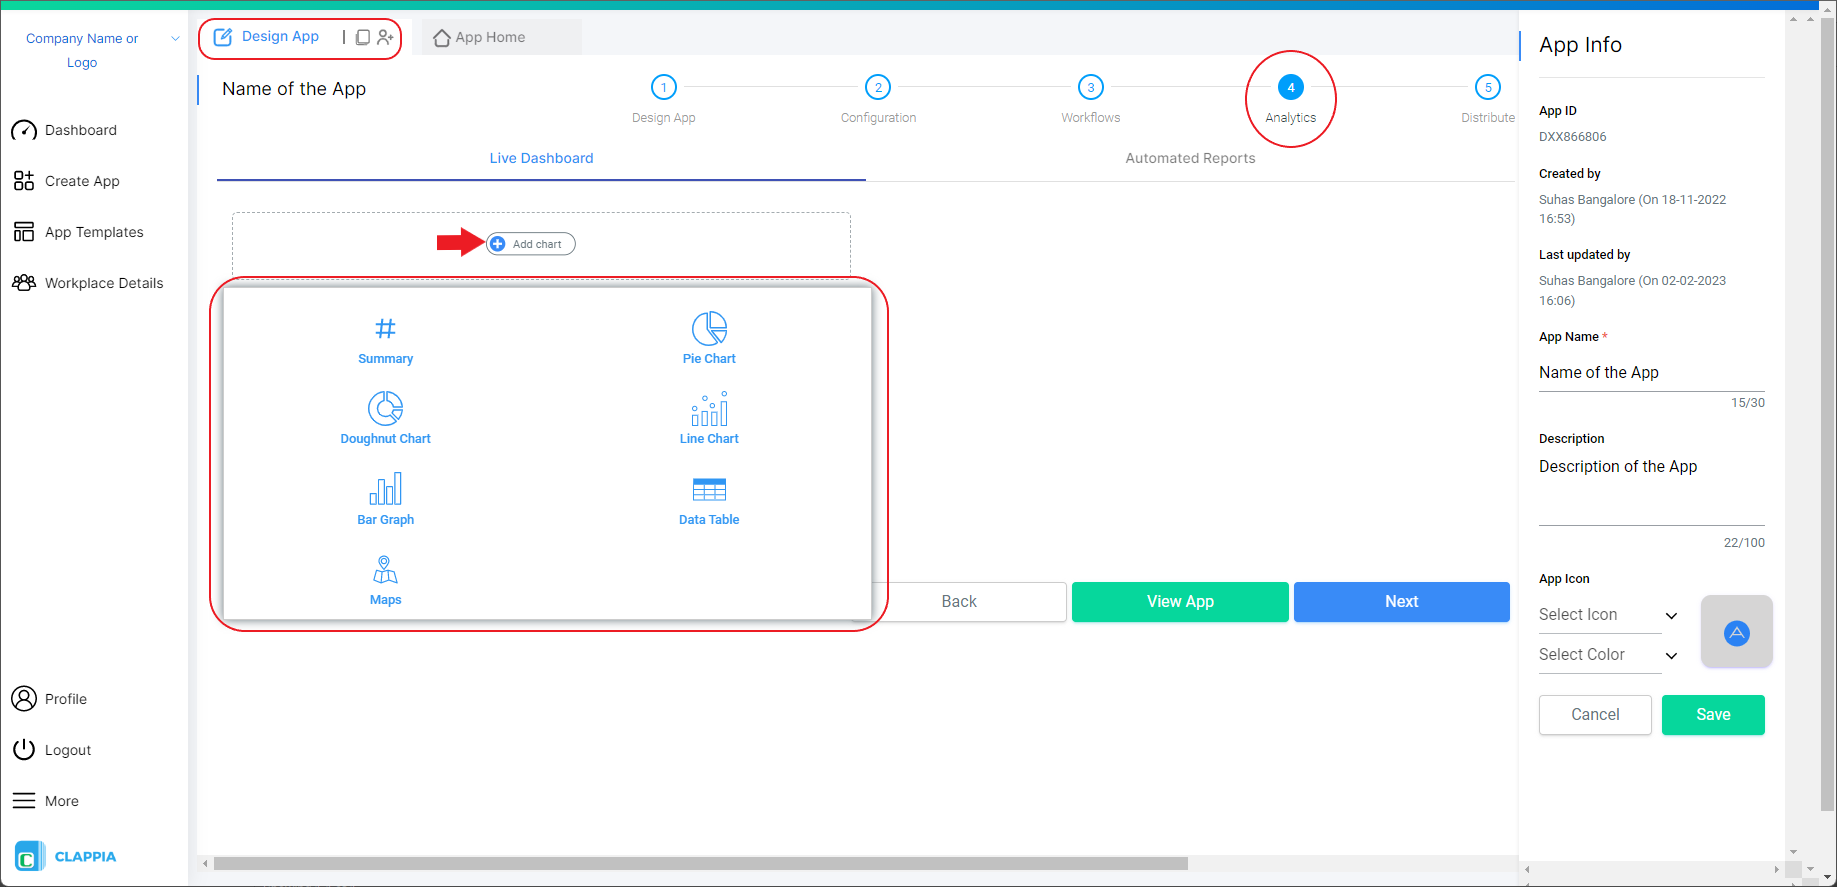Click the add user icon
This screenshot has width=1837, height=887.
coord(385,37)
